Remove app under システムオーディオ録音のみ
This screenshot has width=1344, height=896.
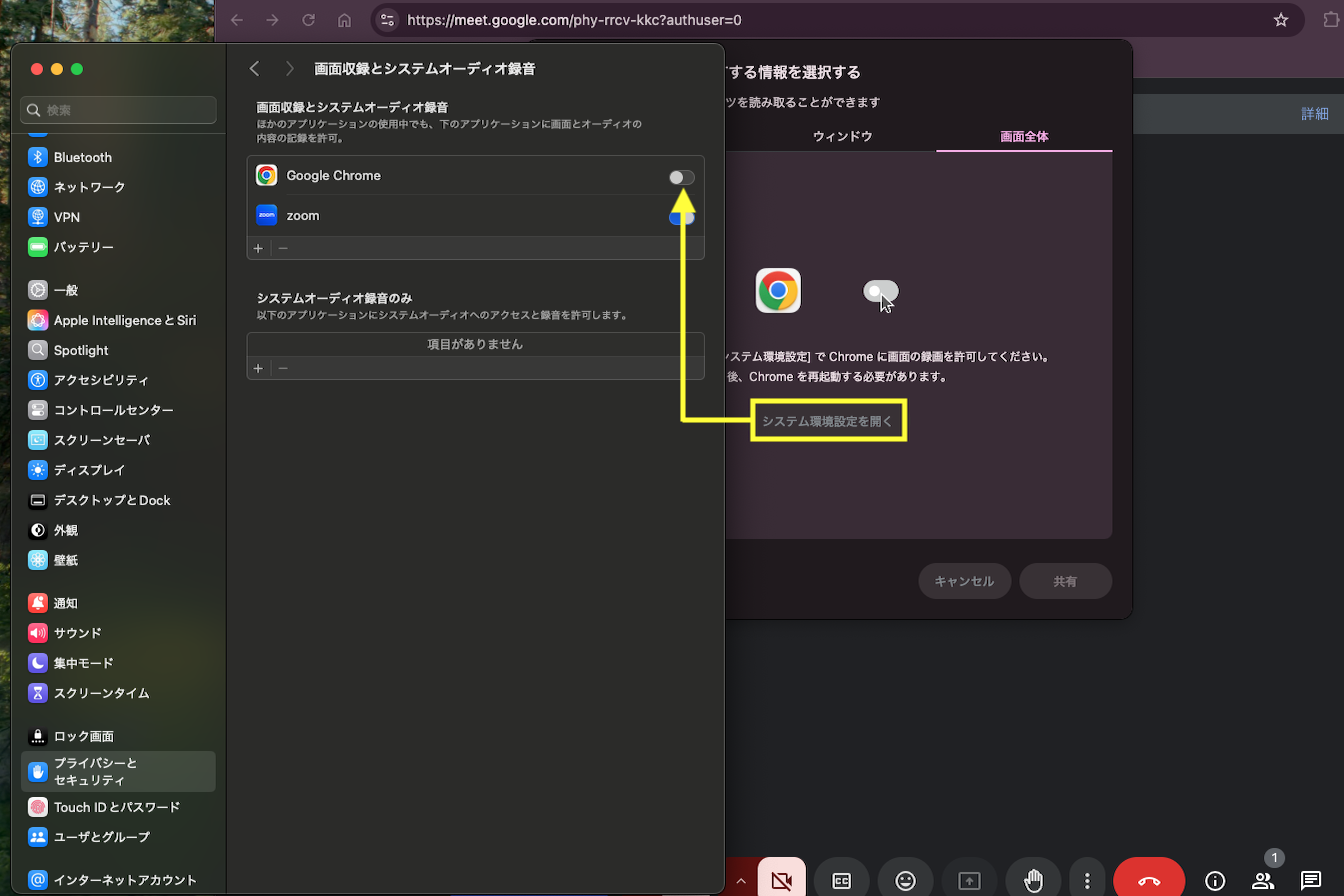(283, 368)
